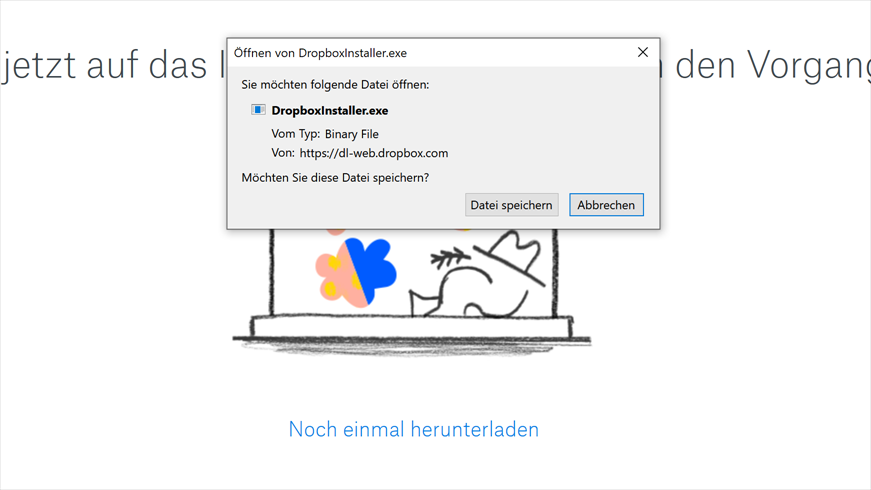Click the Vom Typ label in dialog
Viewport: 871px width, 490px height.
coord(296,134)
